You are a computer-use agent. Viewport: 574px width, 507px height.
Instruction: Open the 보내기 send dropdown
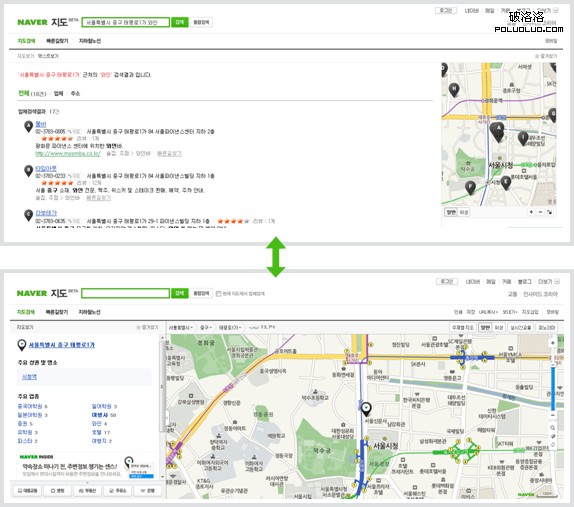click(509, 312)
